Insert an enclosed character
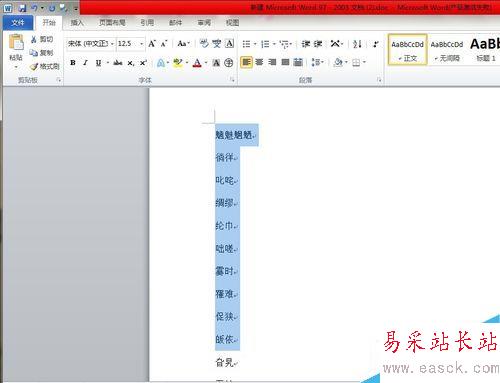The width and height of the screenshot is (500, 383). 229,63
